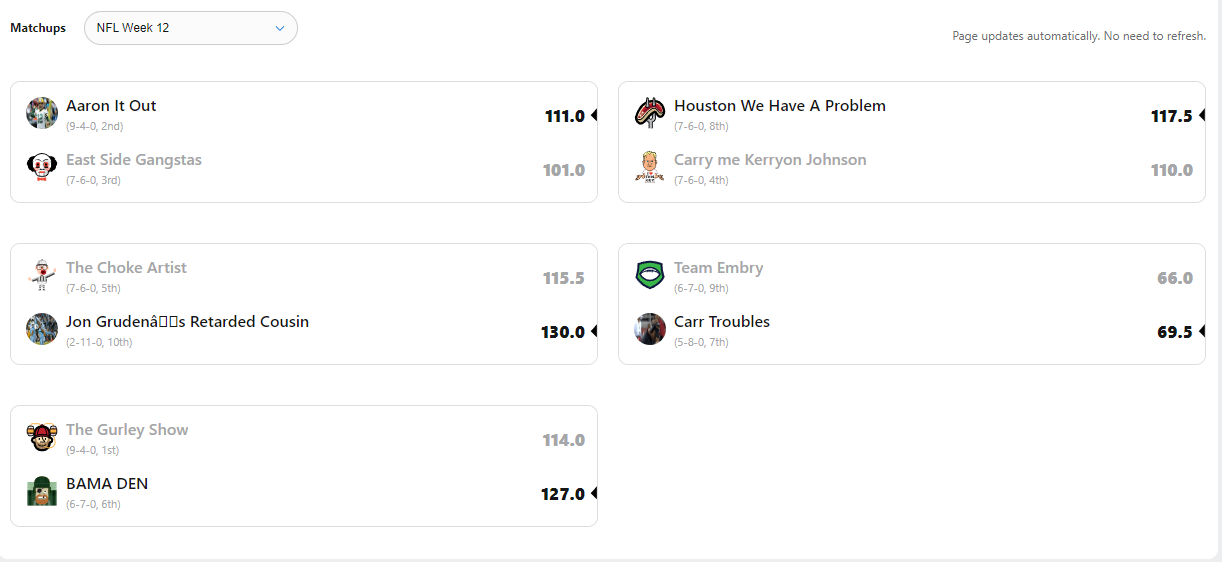Click the BAMA DEN team avatar
The image size is (1222, 562).
point(42,491)
